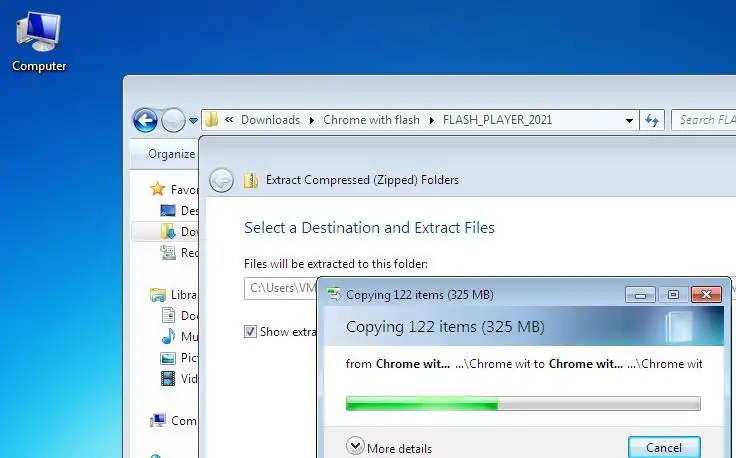
Task: Click the Explorer search field
Action: tap(704, 120)
